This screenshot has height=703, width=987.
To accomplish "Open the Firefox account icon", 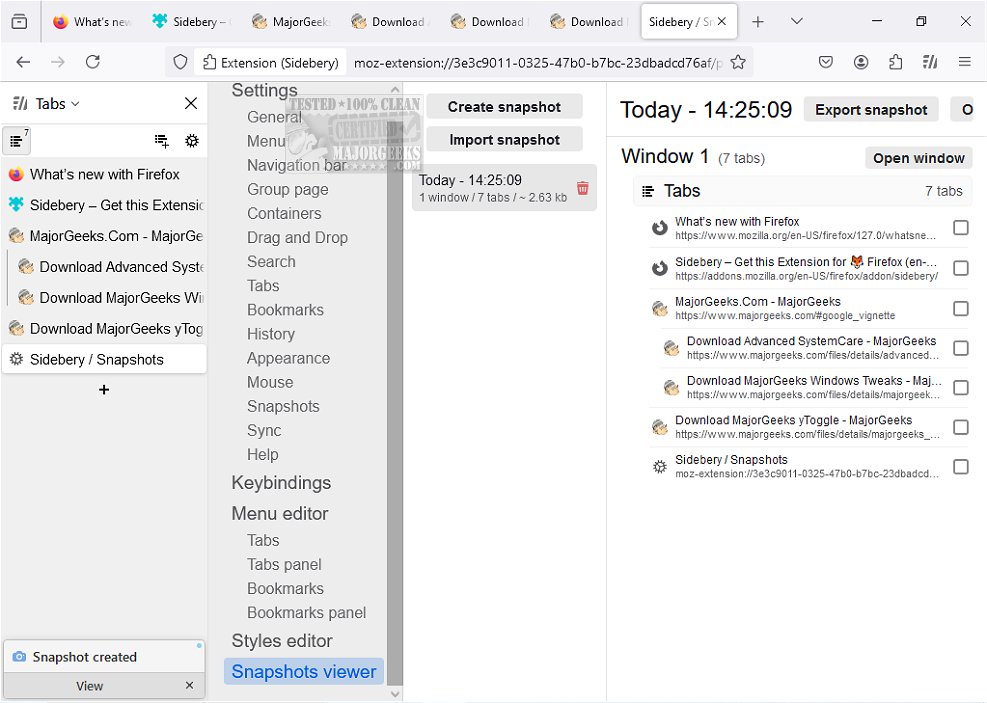I will tap(860, 62).
